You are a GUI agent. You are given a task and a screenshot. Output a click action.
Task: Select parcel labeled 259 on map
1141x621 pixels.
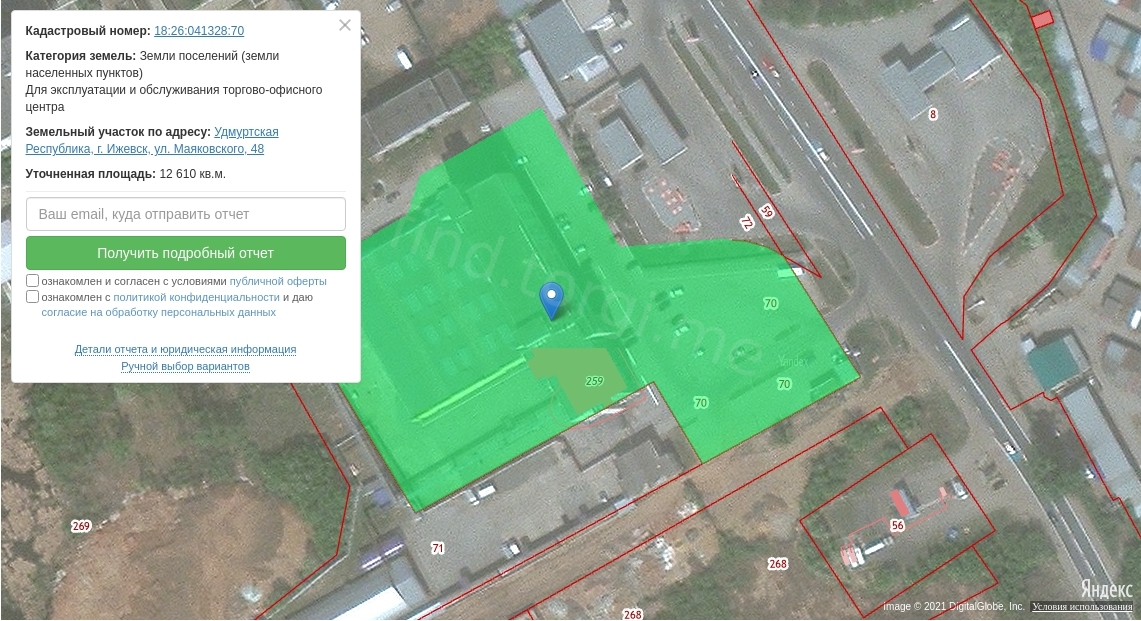pyautogui.click(x=594, y=381)
